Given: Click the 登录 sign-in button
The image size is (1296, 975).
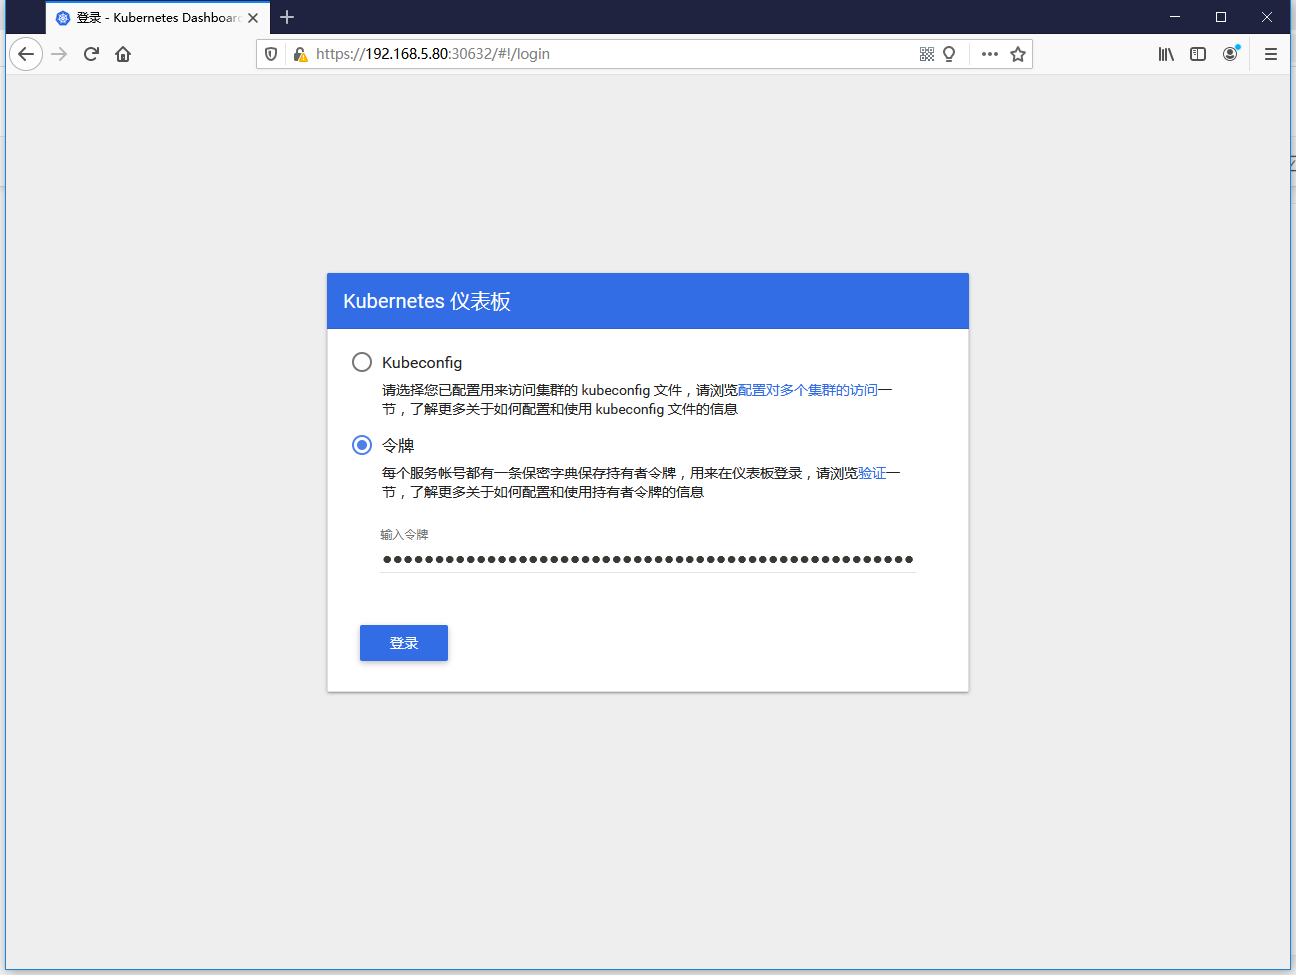Looking at the screenshot, I should click(x=404, y=643).
